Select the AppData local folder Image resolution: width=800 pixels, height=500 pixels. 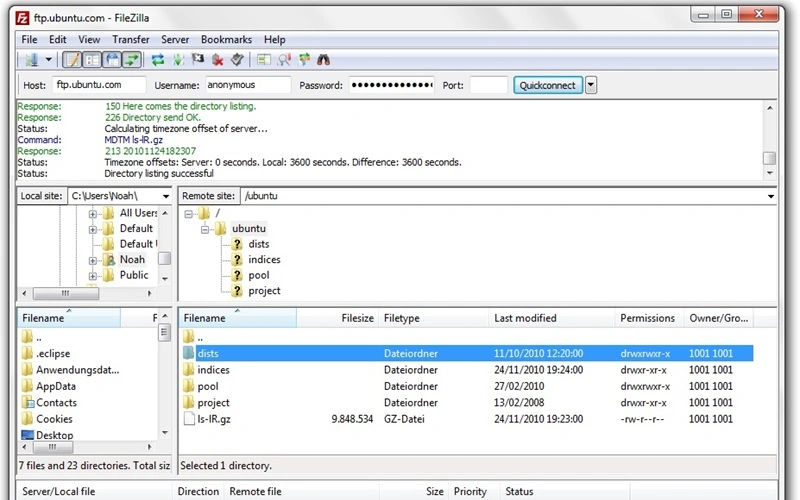pyautogui.click(x=56, y=386)
